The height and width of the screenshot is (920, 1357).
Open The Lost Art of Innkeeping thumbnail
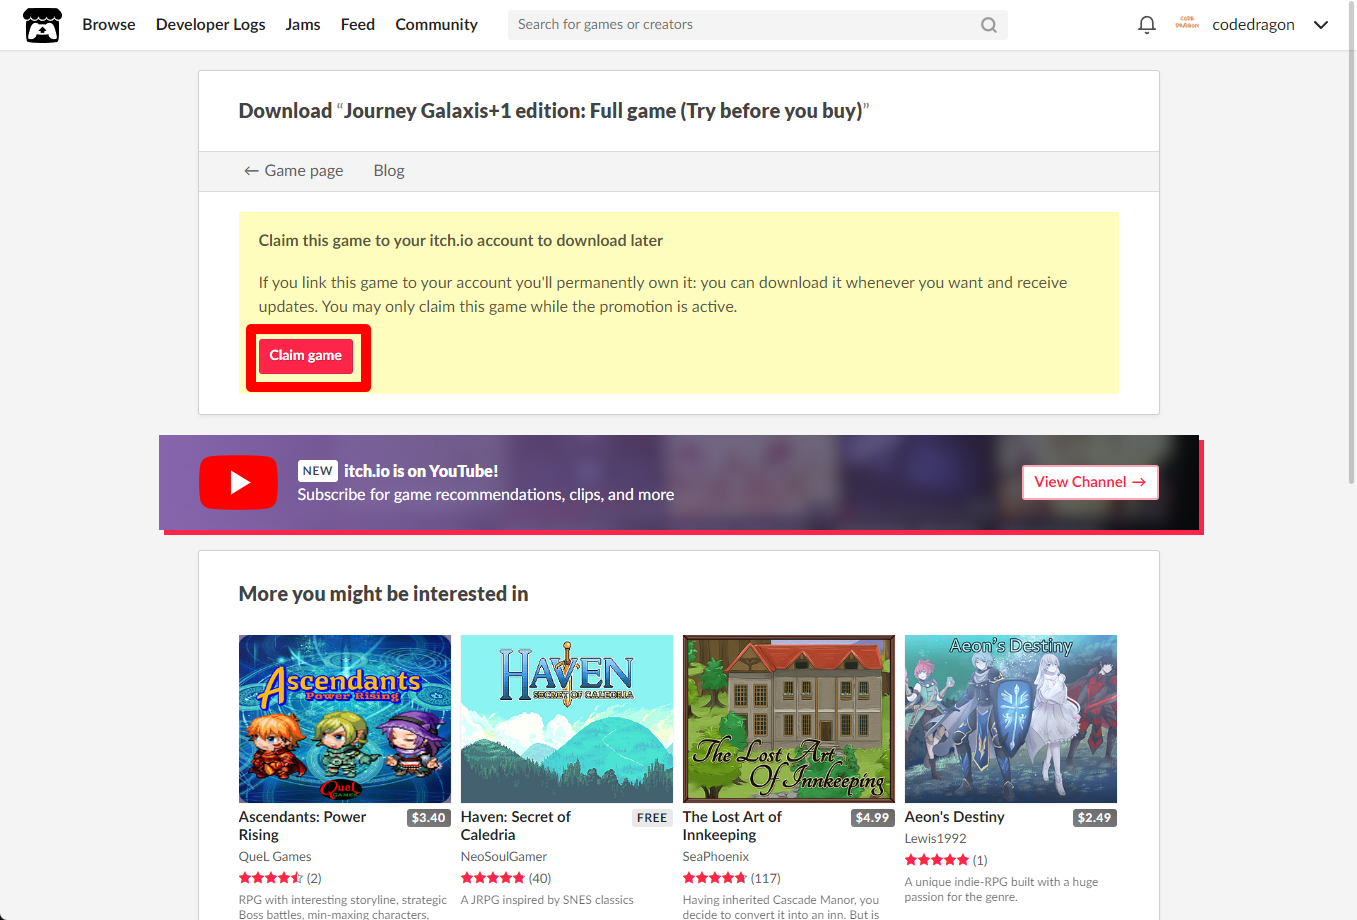pos(789,719)
